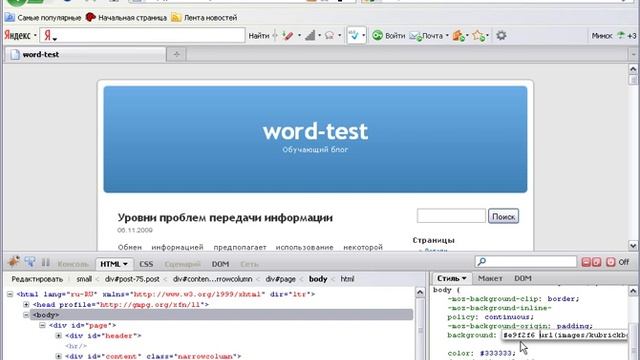
Task: Select div#post-75.post breadcrumb
Action: coord(132,279)
